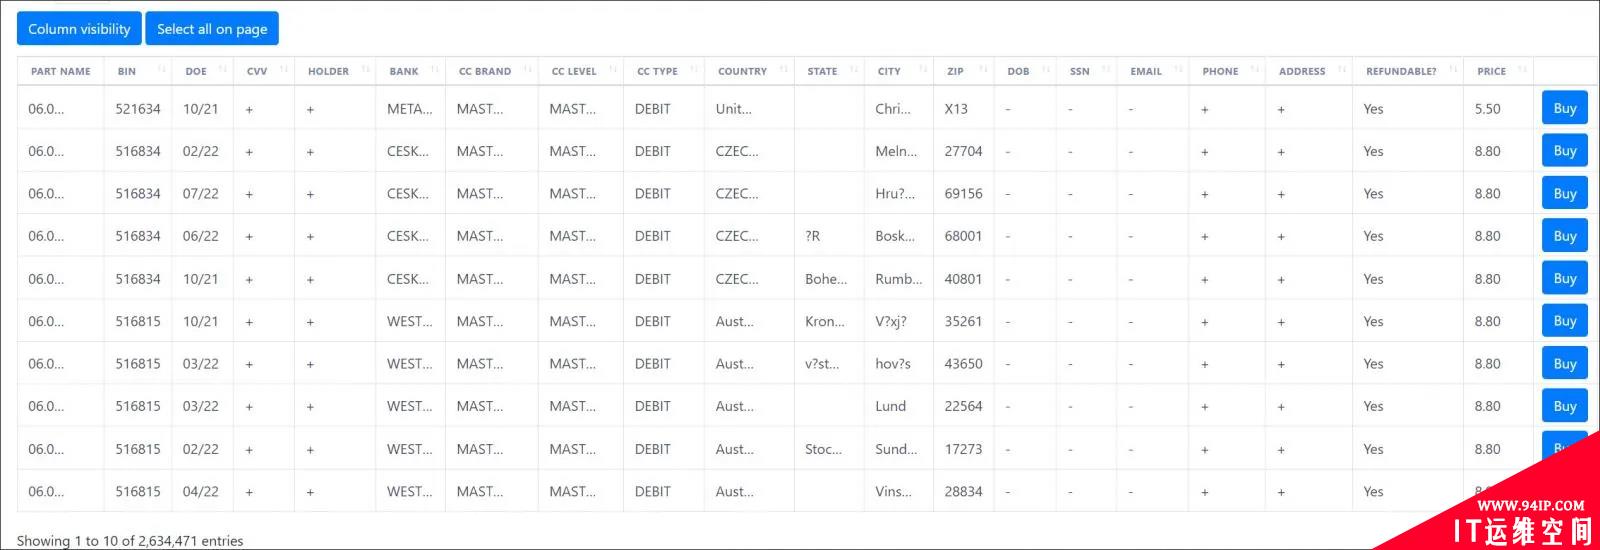1600x550 pixels.
Task: Sort by COUNTRY column sort icon
Action: pyautogui.click(x=783, y=70)
